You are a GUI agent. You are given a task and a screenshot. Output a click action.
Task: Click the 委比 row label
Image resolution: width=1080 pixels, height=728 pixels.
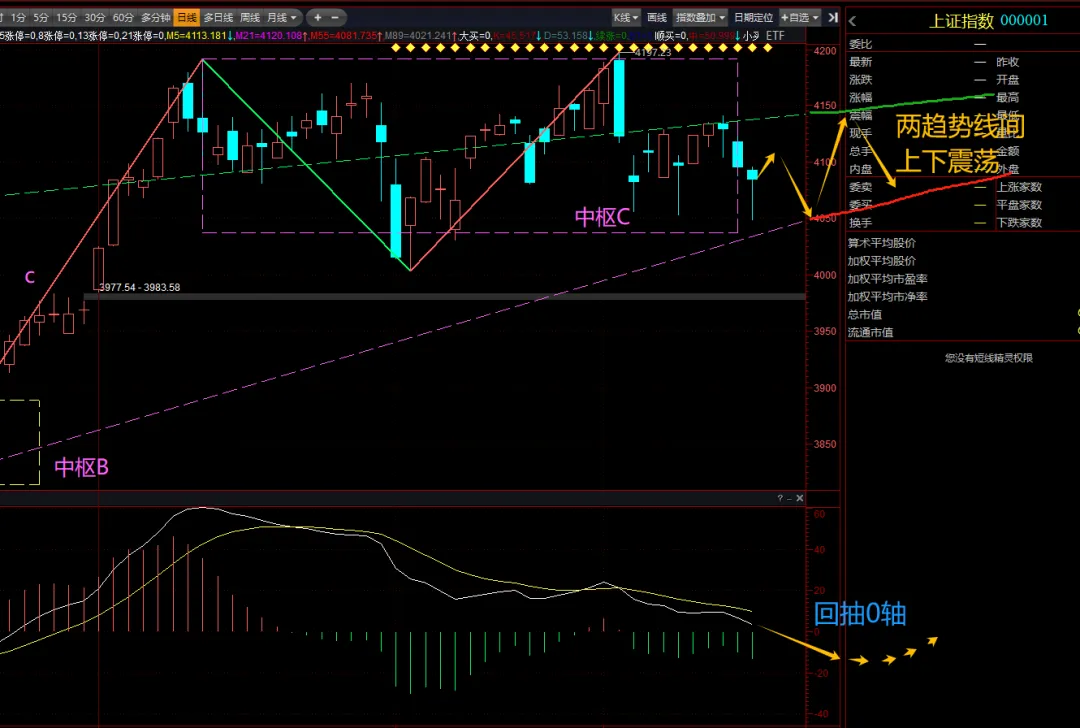(x=860, y=44)
